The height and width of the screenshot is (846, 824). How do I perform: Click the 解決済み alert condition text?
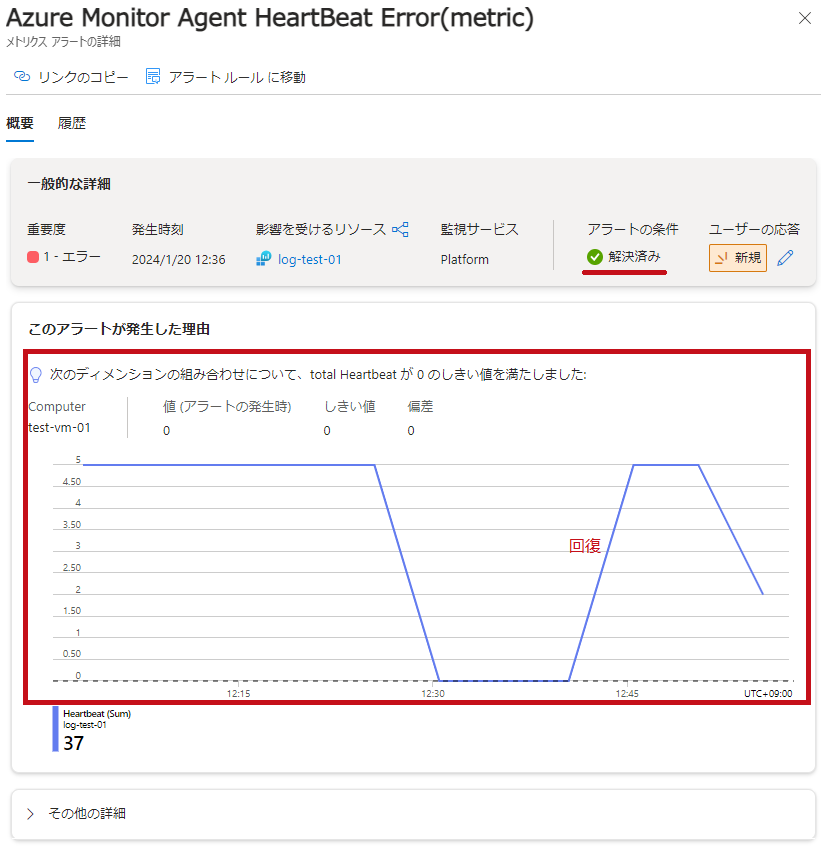tap(634, 257)
